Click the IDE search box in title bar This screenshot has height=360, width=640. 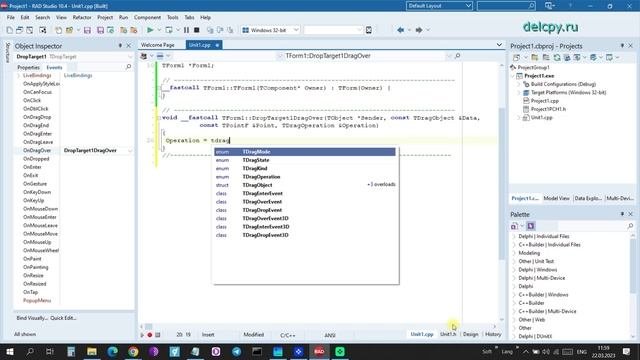click(x=506, y=6)
